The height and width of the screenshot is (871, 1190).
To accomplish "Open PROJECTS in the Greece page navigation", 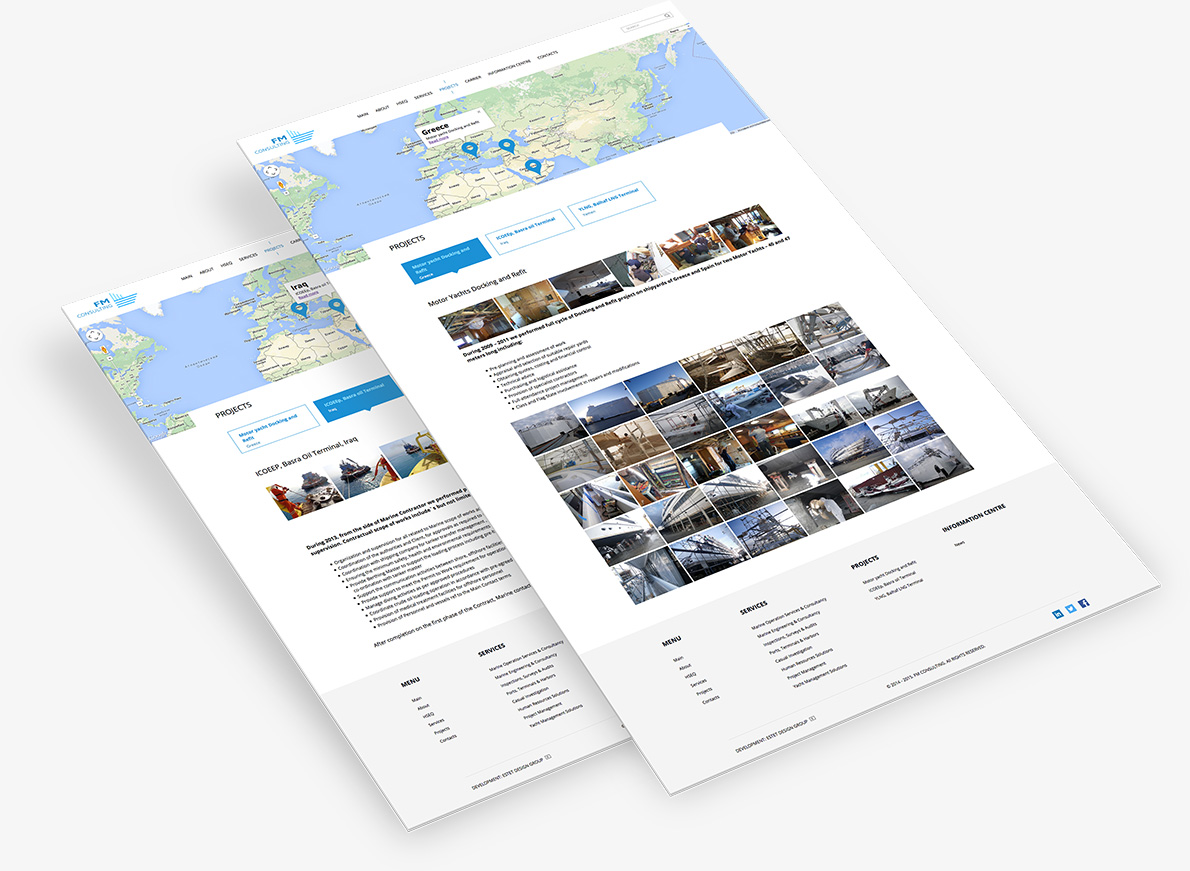I will (449, 86).
